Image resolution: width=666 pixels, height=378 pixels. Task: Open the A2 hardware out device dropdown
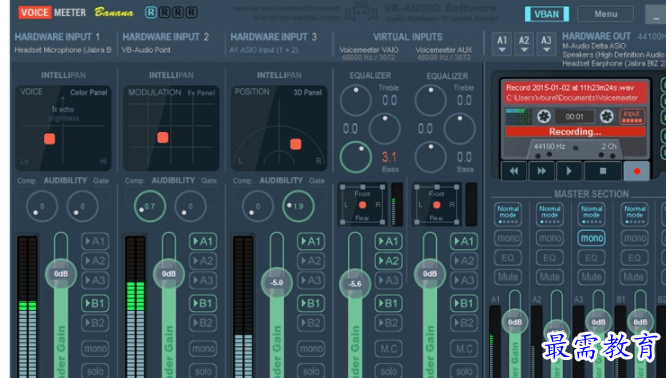(524, 44)
